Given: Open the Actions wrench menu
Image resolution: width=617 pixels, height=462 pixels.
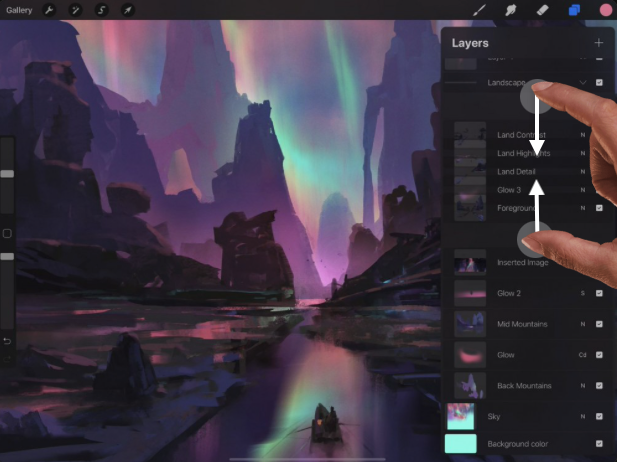Looking at the screenshot, I should point(49,10).
